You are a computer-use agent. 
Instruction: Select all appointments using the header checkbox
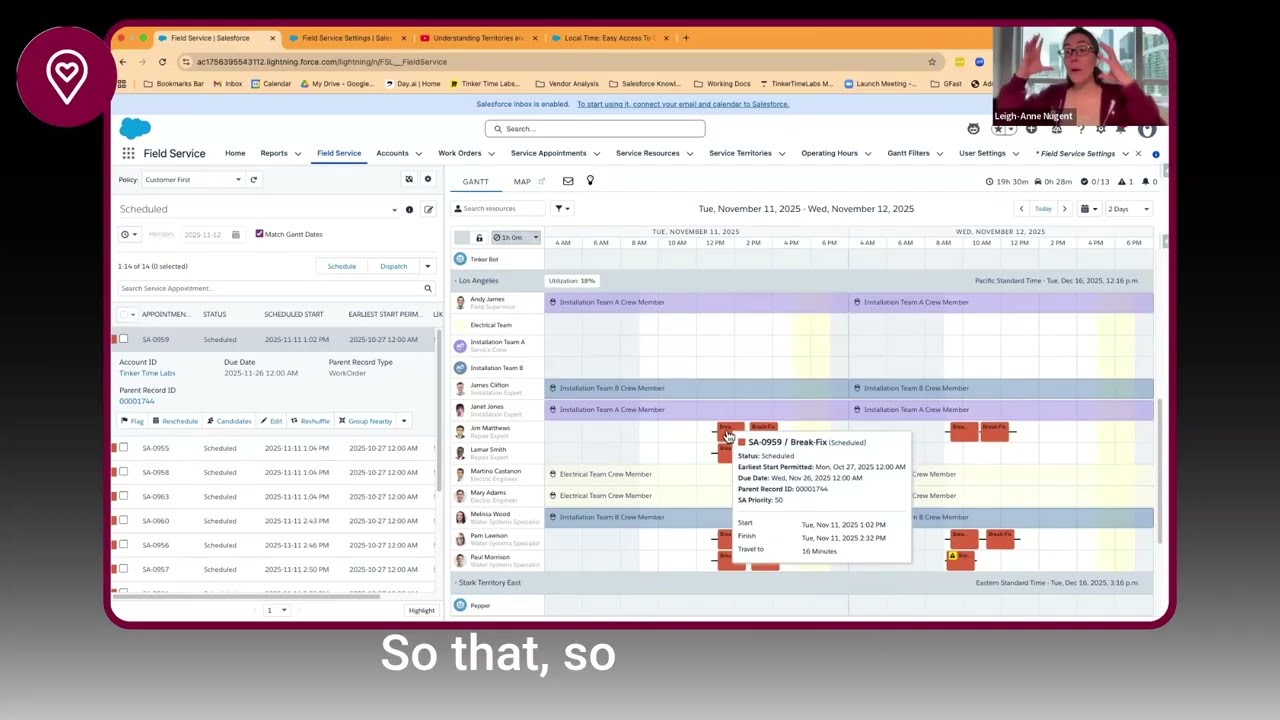pyautogui.click(x=123, y=314)
